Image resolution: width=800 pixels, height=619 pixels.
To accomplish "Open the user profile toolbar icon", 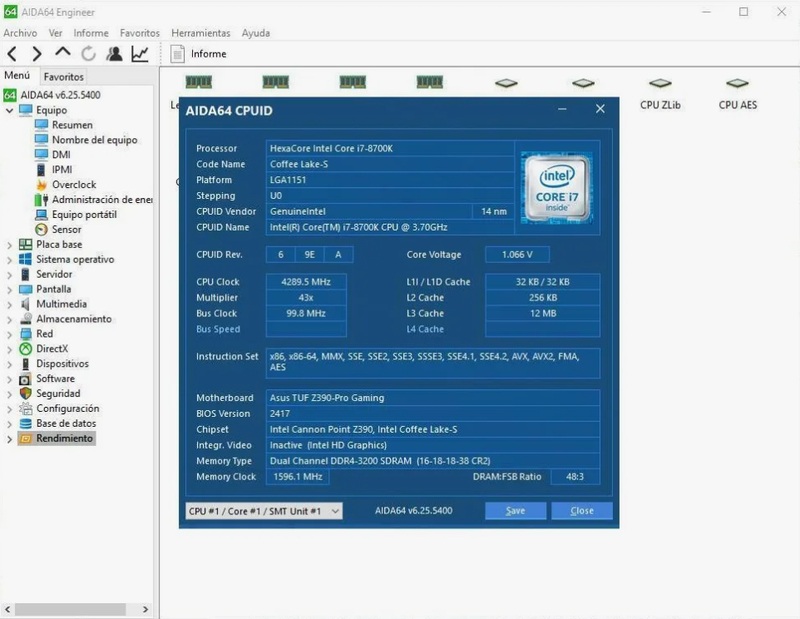I will point(114,54).
